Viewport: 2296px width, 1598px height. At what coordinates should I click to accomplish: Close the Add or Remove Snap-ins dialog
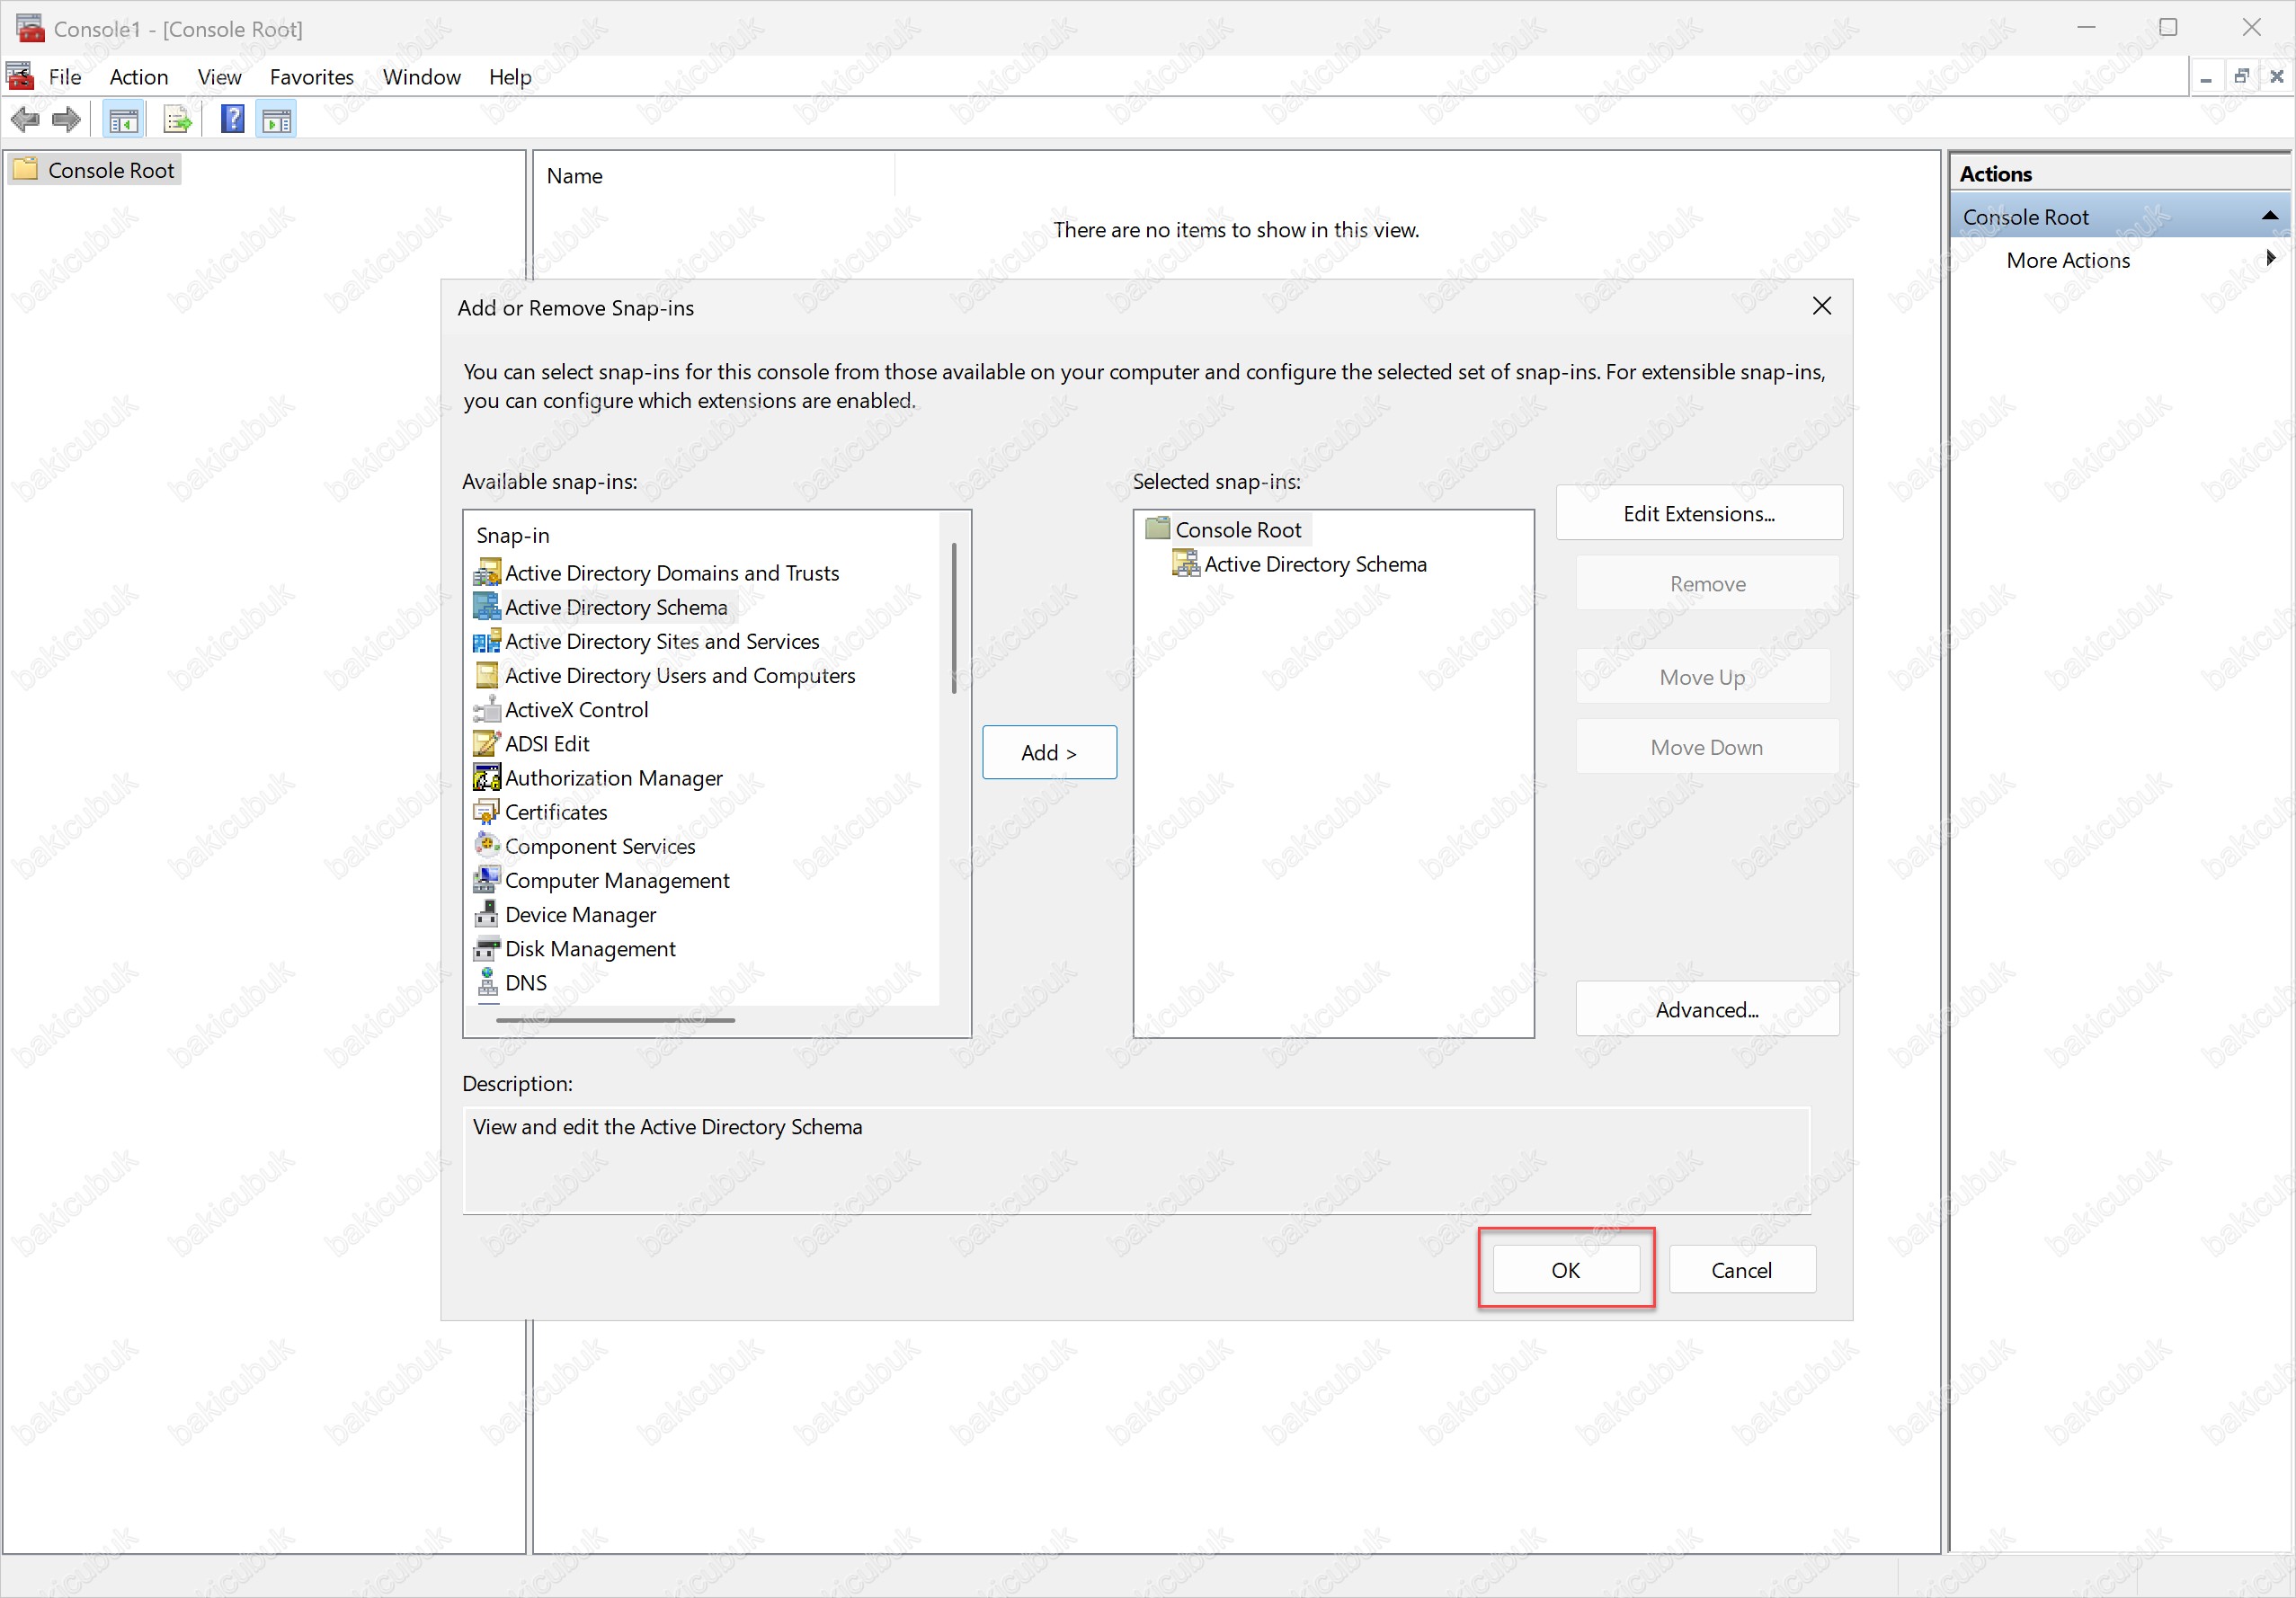pyautogui.click(x=1821, y=306)
